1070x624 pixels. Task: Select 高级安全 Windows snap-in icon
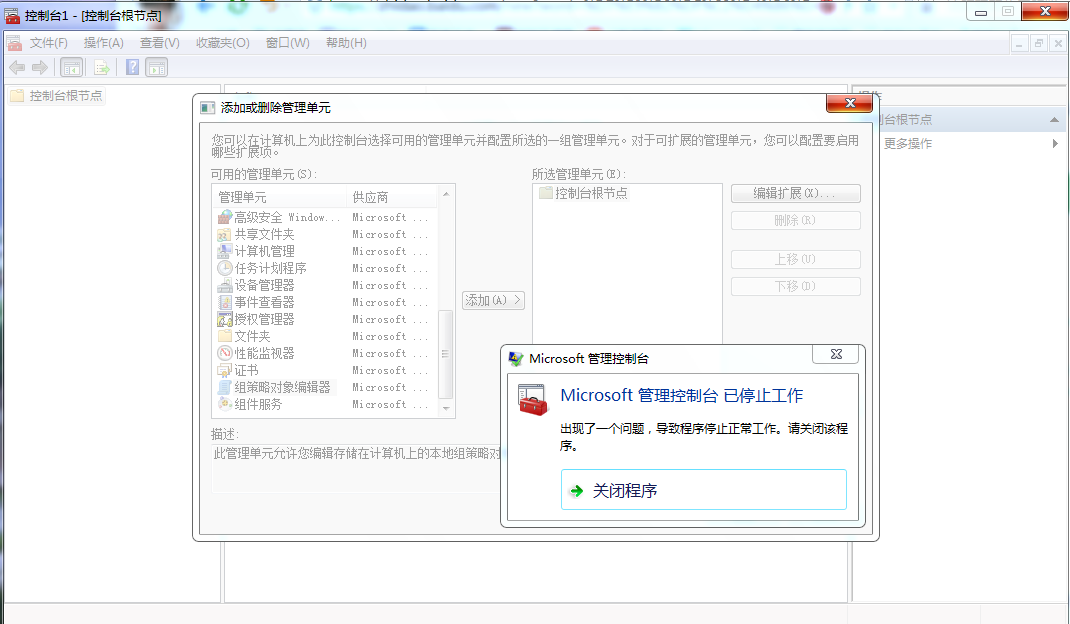(x=225, y=217)
